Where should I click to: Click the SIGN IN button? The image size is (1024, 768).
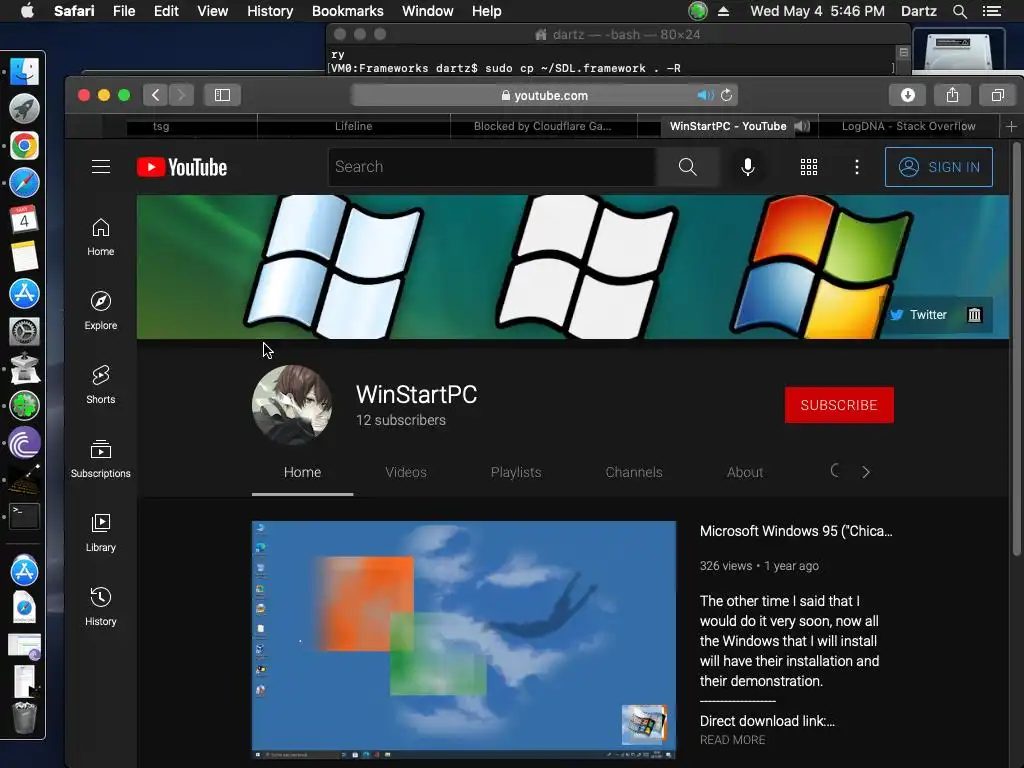coord(938,167)
